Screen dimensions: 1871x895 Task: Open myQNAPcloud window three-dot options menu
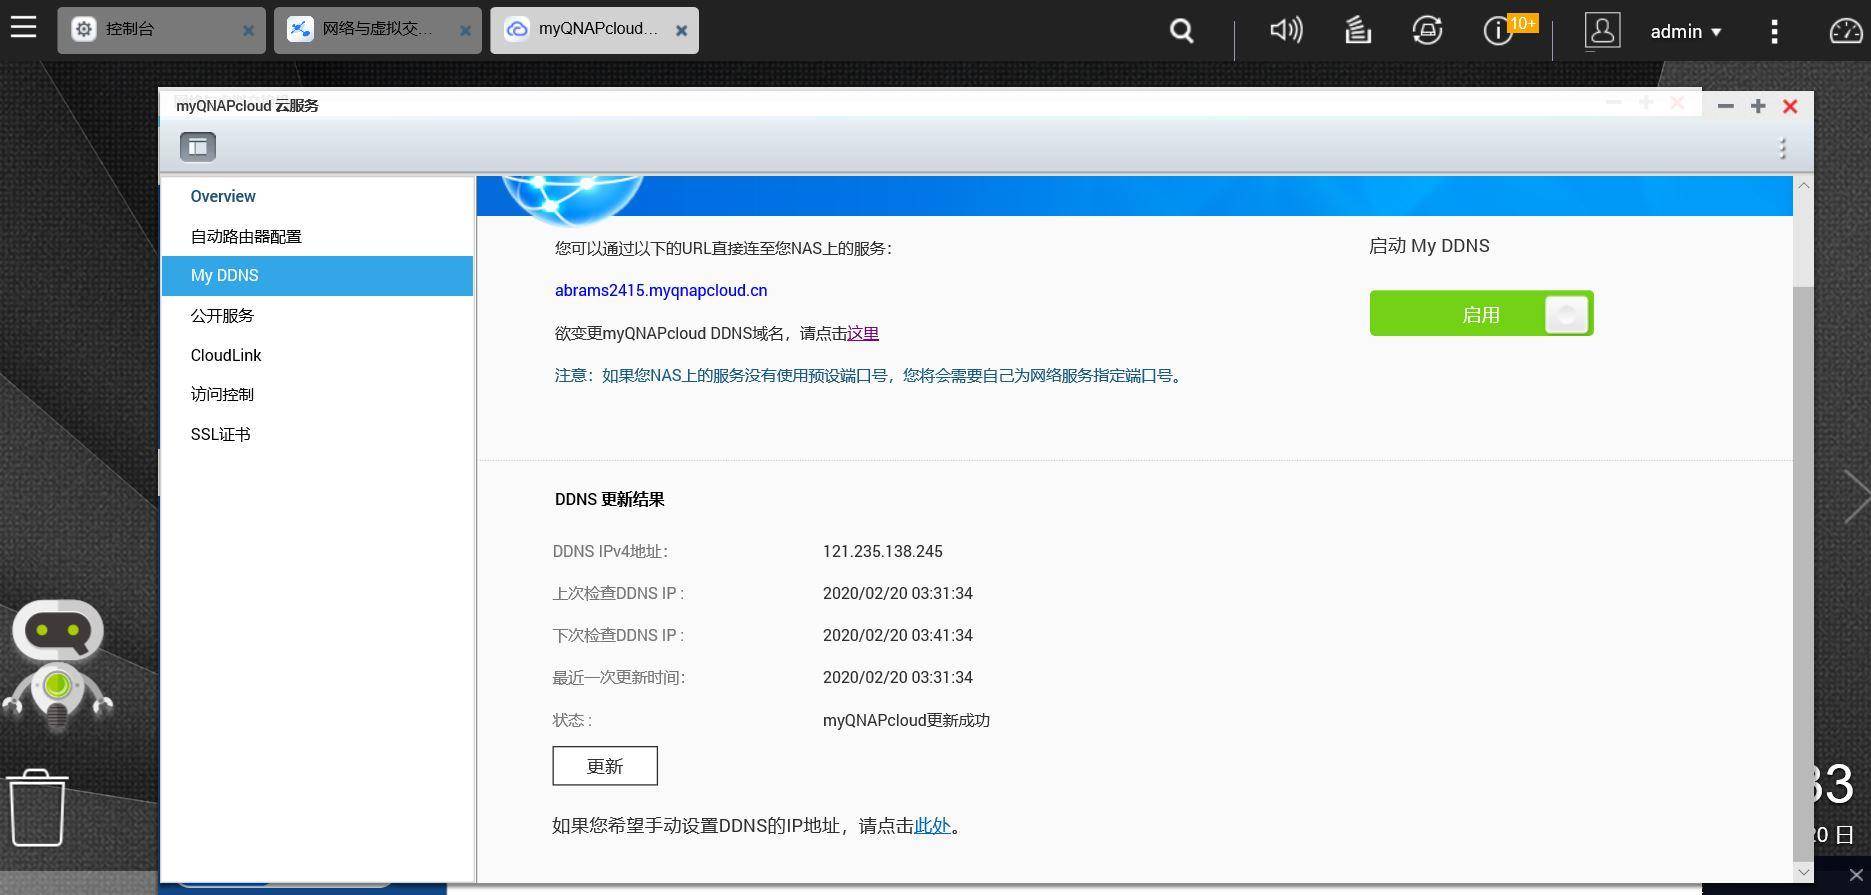coord(1783,149)
